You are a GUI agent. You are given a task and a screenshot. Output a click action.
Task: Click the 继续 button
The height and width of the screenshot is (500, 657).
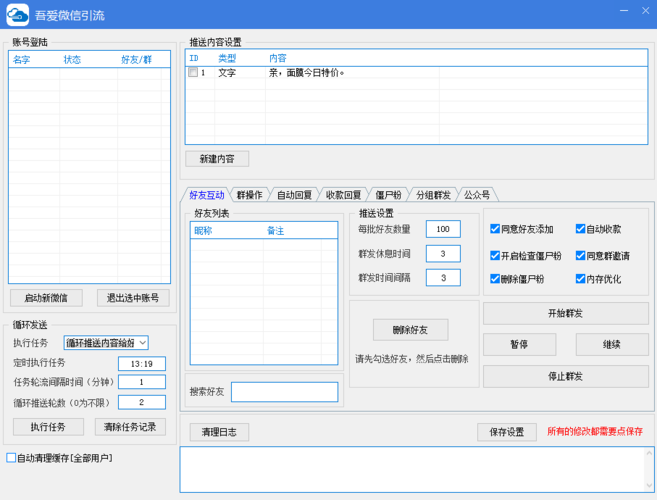click(612, 345)
